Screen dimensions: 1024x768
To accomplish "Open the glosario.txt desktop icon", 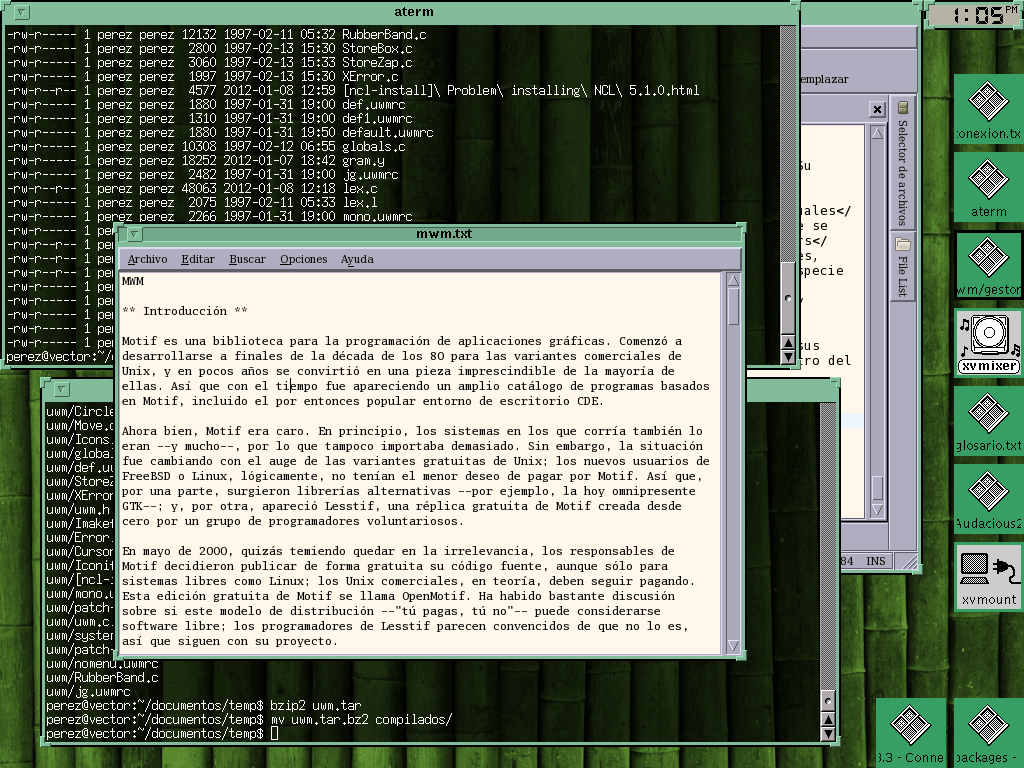I will (988, 420).
